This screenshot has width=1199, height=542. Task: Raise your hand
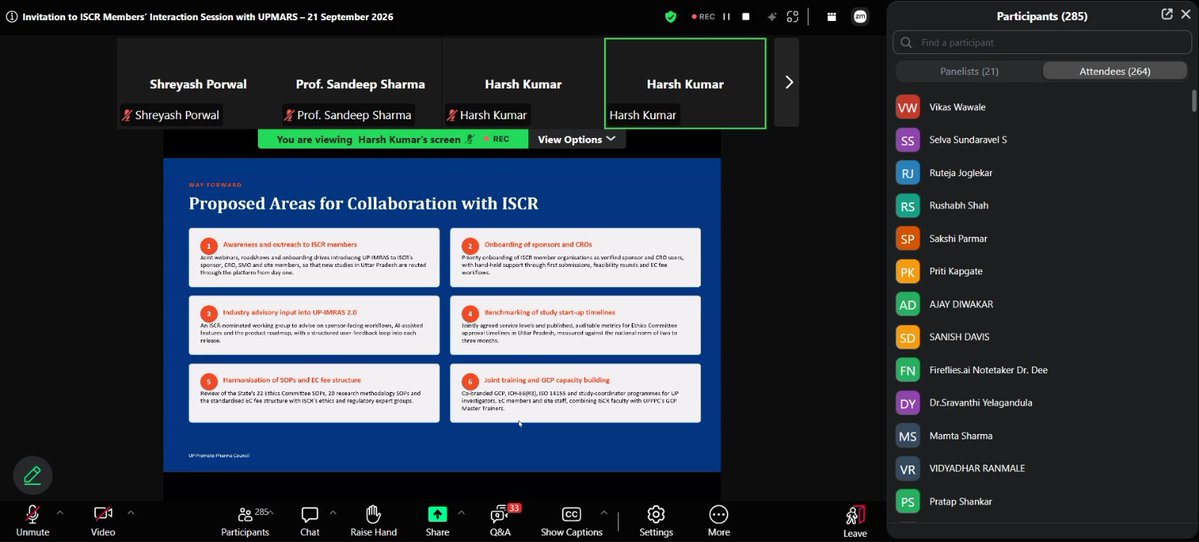[373, 521]
